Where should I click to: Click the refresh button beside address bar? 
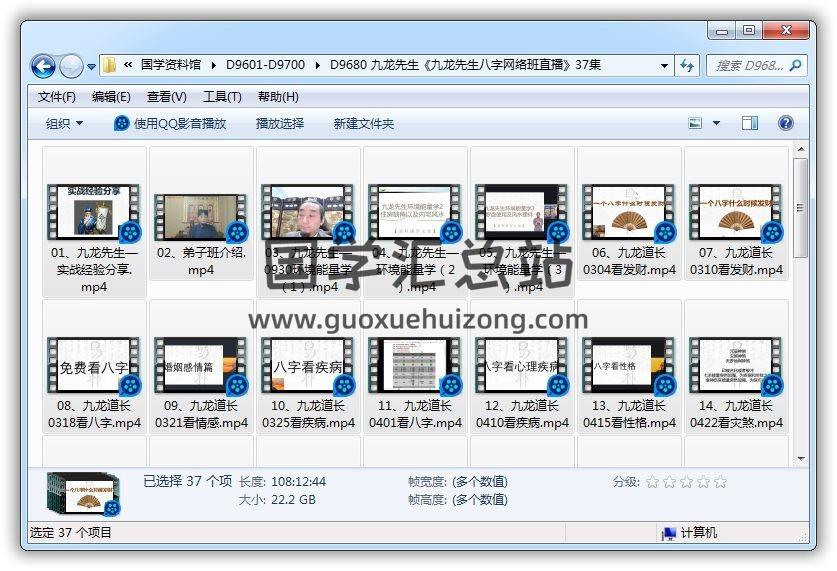[x=687, y=66]
